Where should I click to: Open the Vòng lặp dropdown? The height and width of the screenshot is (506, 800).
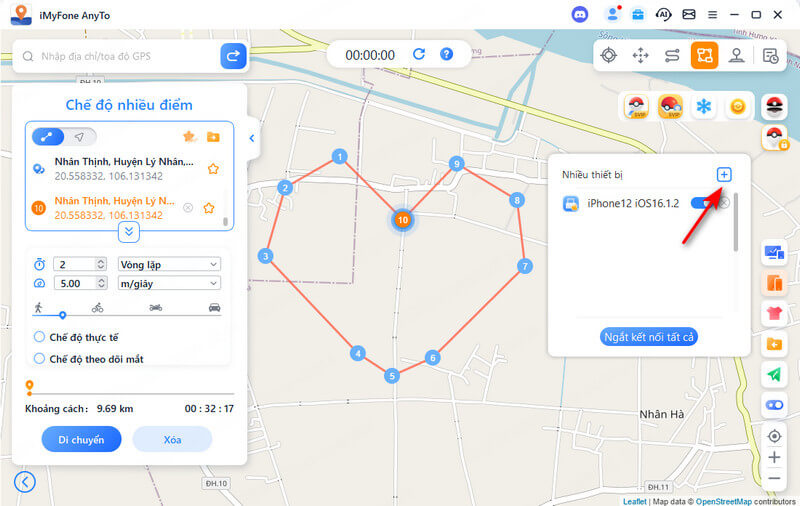166,264
